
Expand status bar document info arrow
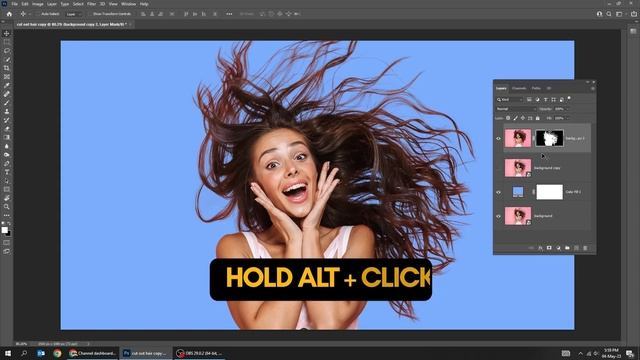pyautogui.click(x=88, y=344)
